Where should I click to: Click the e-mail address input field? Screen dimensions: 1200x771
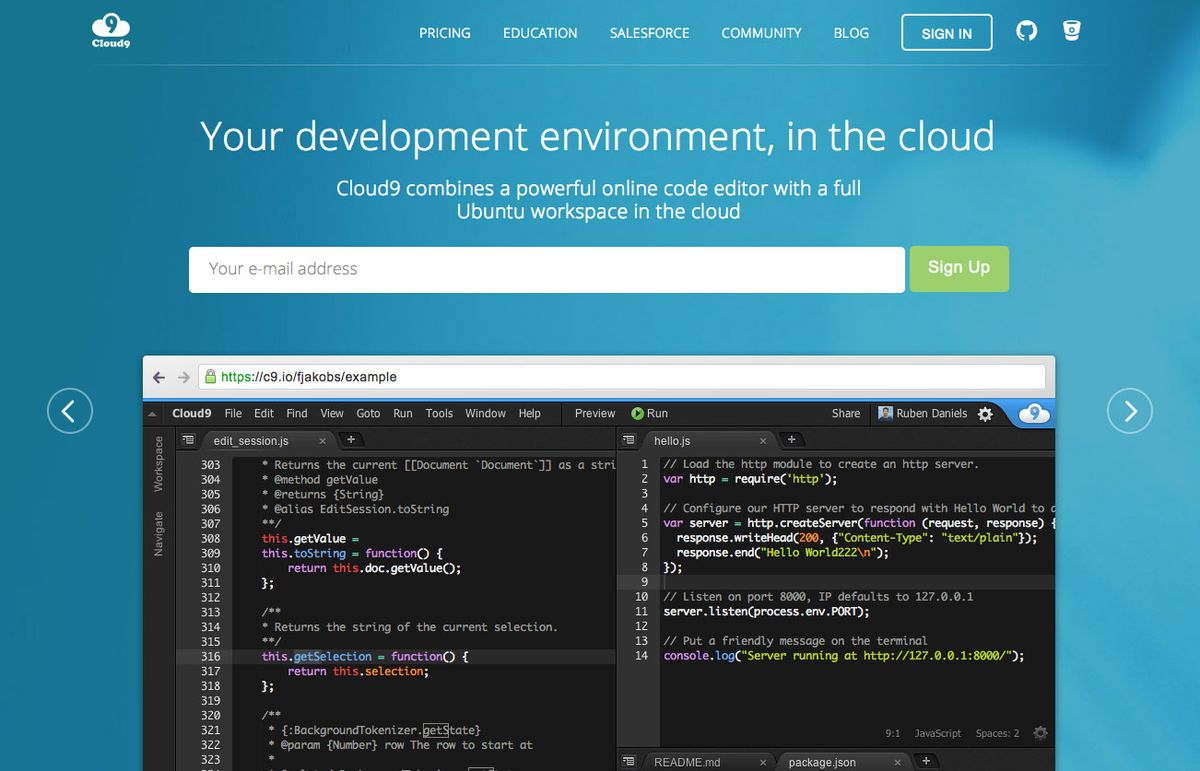(x=546, y=269)
